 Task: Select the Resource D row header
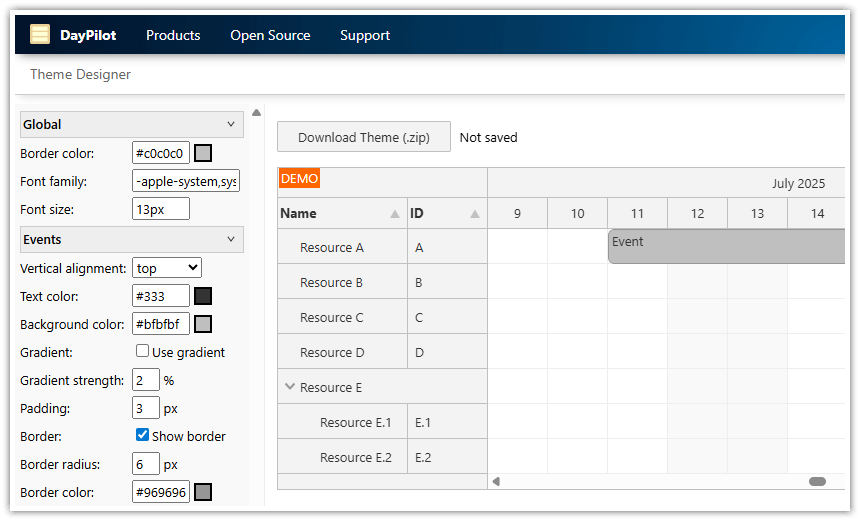tap(343, 352)
